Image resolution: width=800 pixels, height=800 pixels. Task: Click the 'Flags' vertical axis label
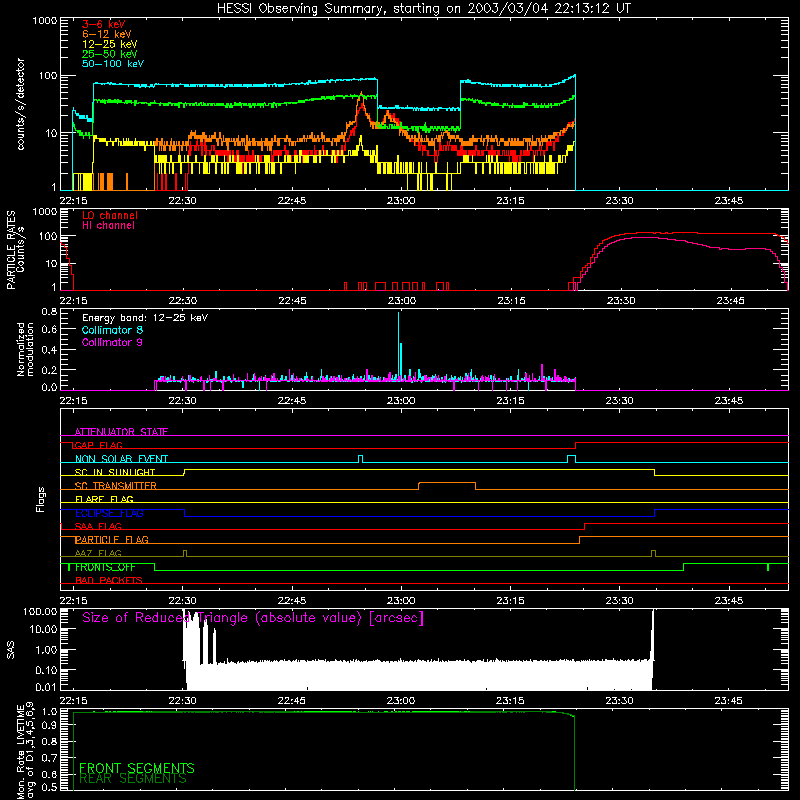tap(41, 499)
